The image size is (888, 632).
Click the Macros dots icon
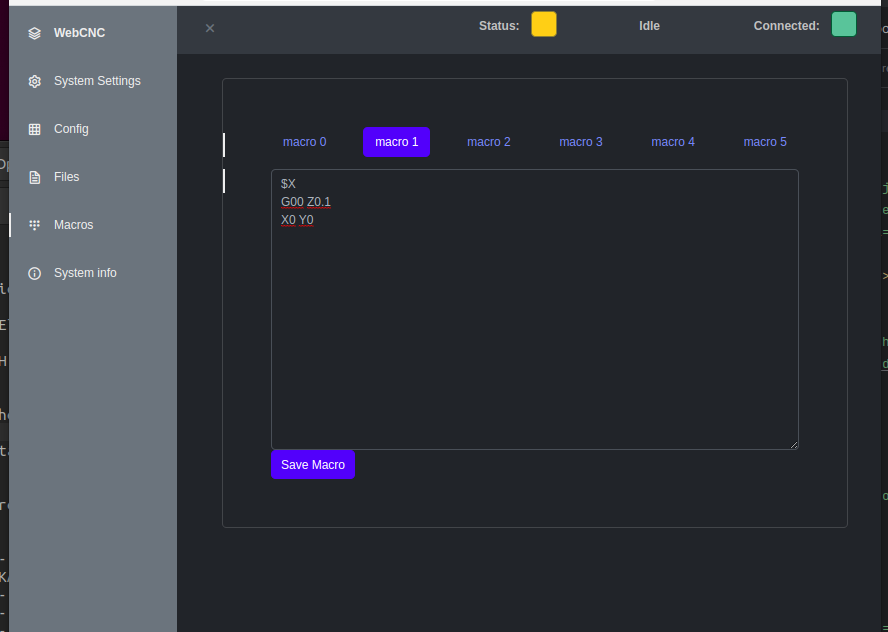35,225
